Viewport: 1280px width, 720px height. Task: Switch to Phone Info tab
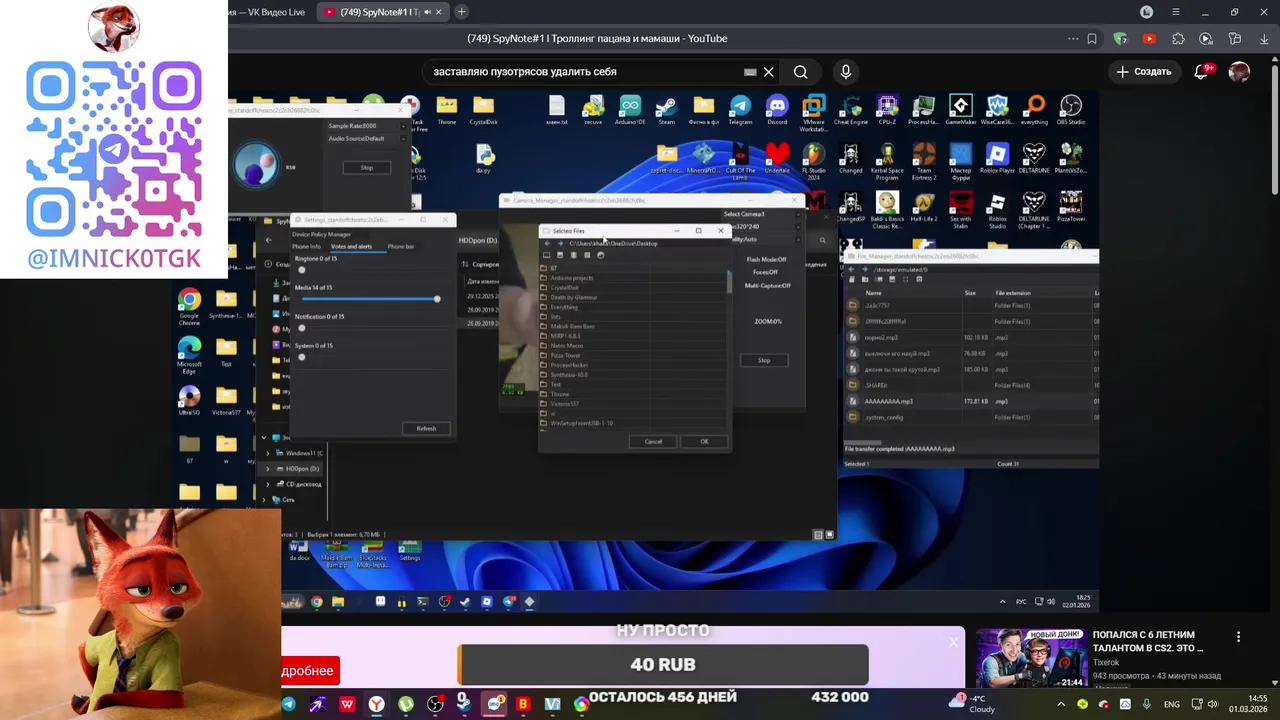[x=306, y=246]
